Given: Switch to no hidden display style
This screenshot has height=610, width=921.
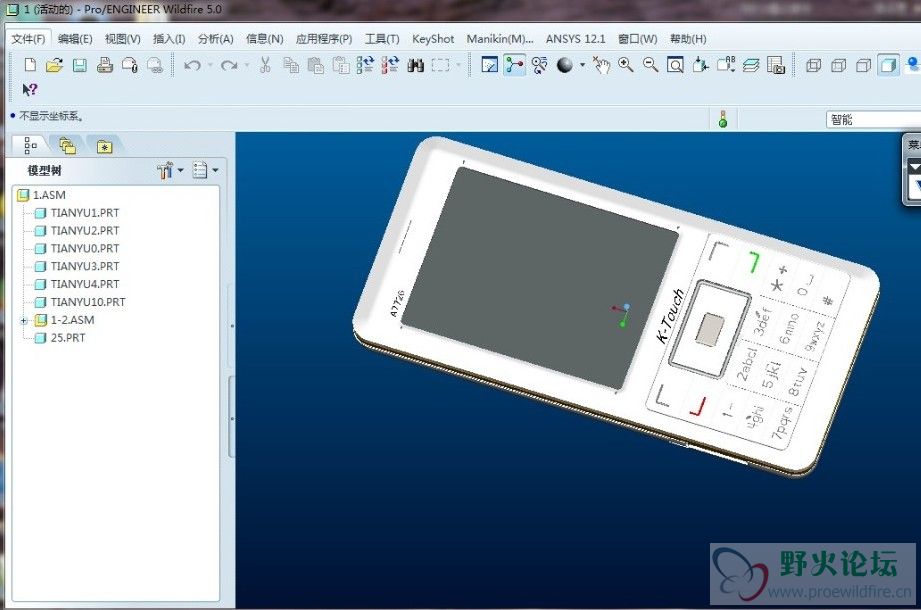Looking at the screenshot, I should pos(863,65).
